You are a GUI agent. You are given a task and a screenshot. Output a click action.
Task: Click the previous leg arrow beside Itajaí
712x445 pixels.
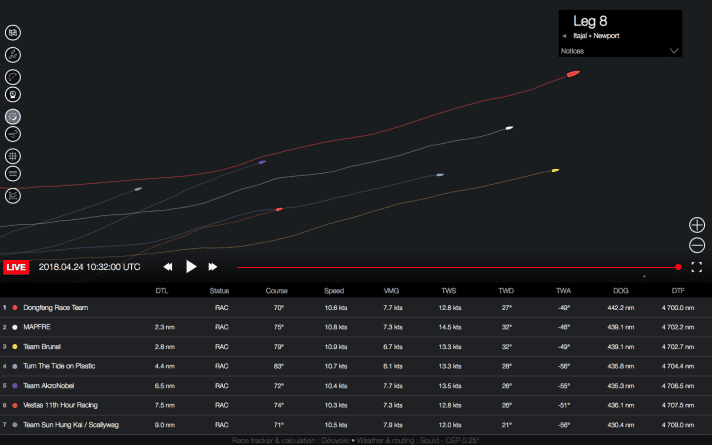[x=565, y=36]
